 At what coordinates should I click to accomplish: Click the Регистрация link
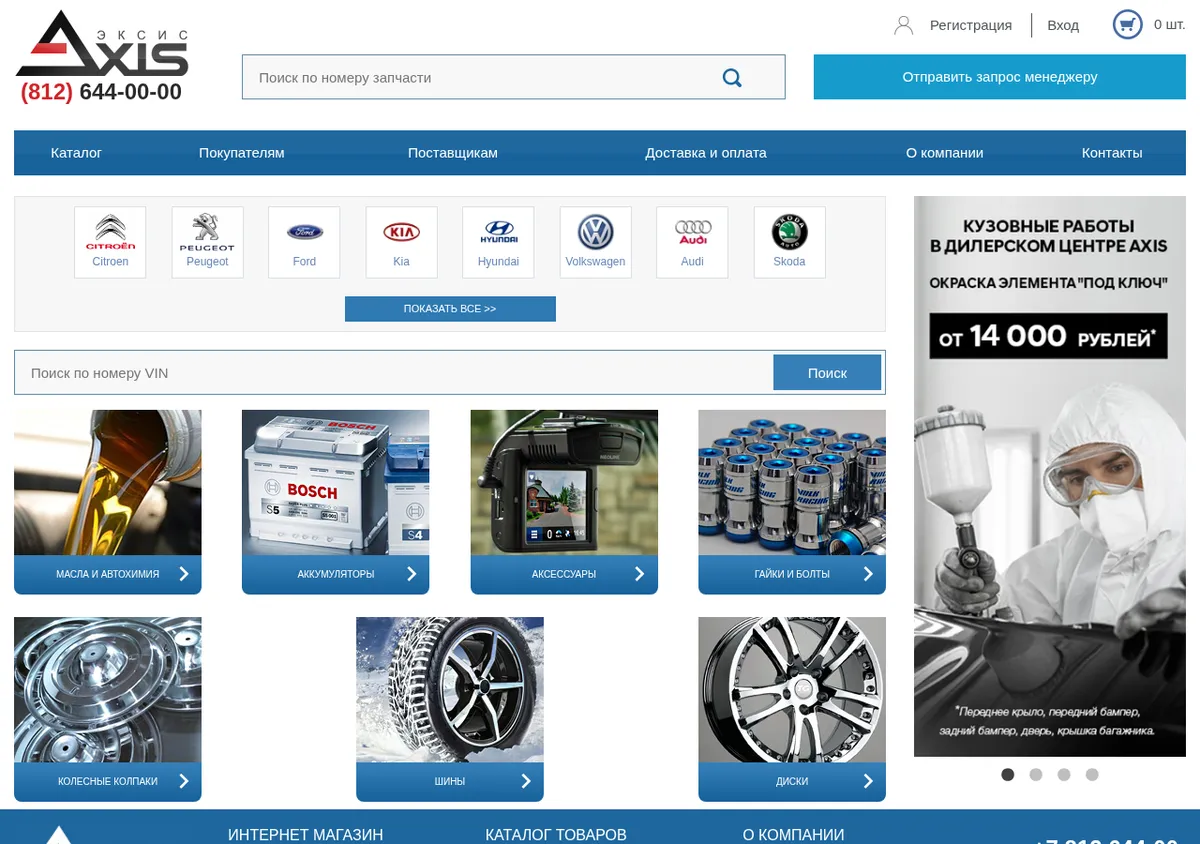point(971,25)
